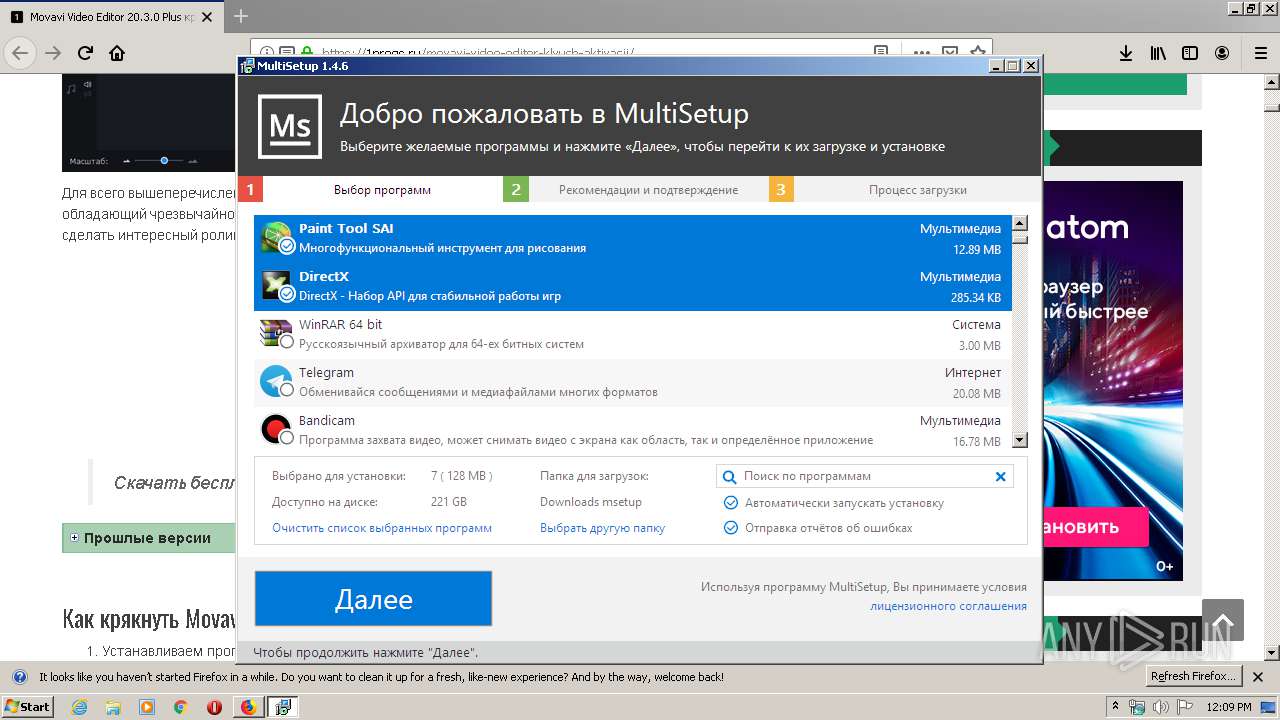Screen dimensions: 1280x720
Task: Expand Прошлые версии section on webpage
Action: (x=74, y=538)
